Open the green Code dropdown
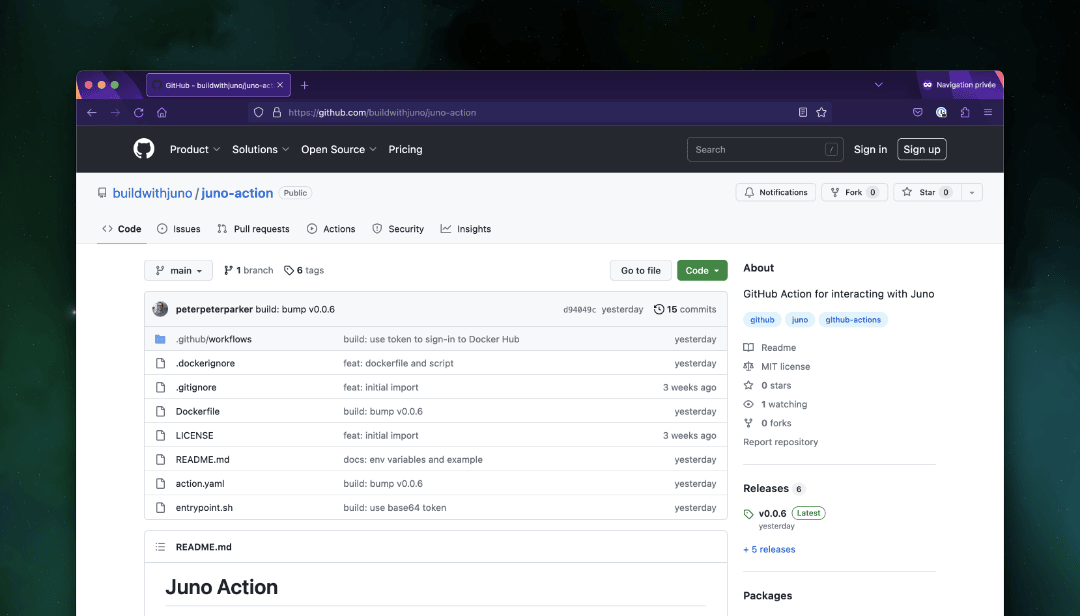Viewport: 1080px width, 616px height. (x=702, y=271)
